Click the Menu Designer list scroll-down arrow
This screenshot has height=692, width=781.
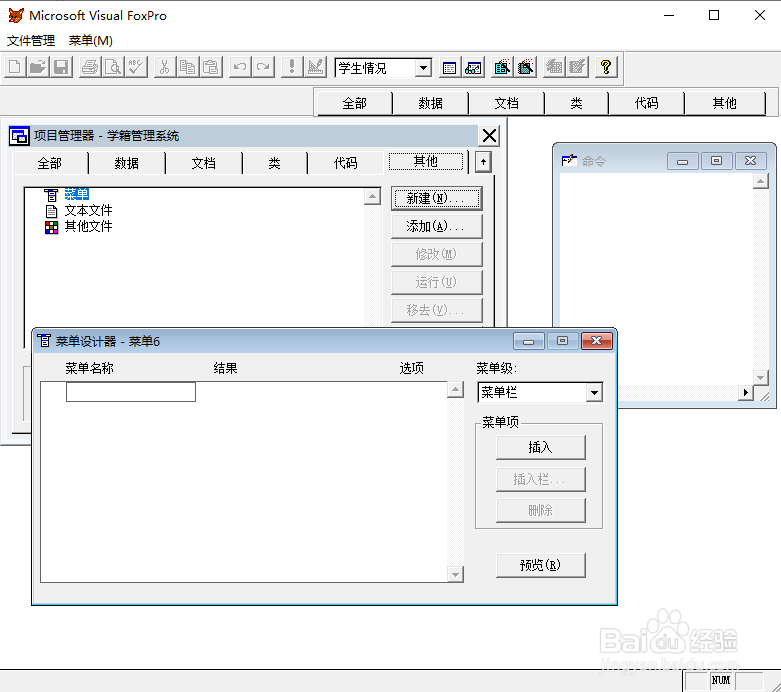pos(455,574)
